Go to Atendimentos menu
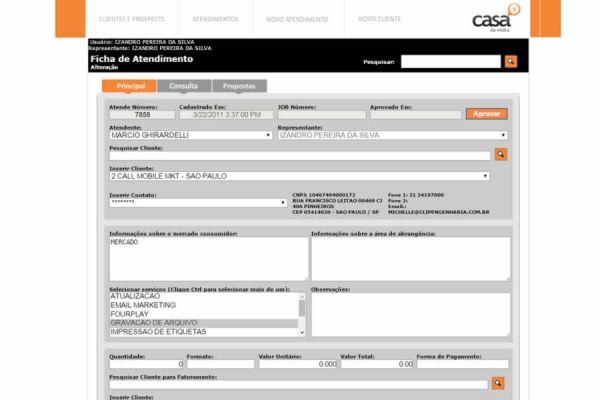 215,19
